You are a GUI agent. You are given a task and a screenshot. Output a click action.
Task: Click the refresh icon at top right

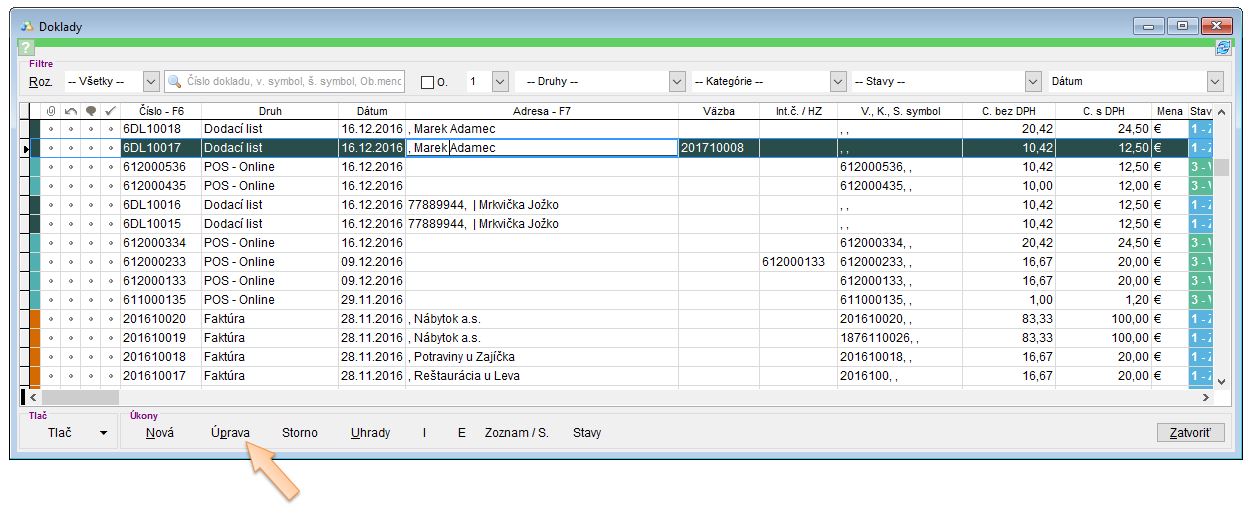(1223, 48)
